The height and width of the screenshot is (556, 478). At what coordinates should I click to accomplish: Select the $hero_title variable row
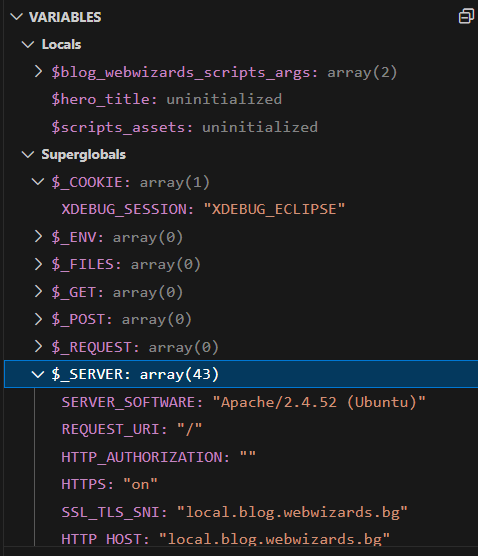click(241, 99)
